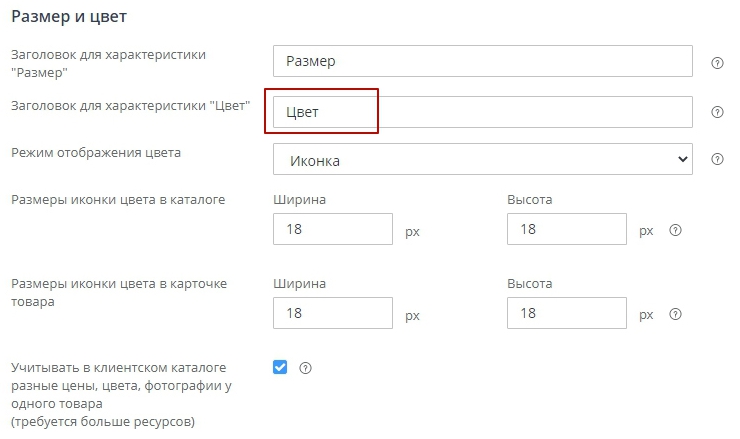Click the "Размеры иконки цвета в каталоге" label

(x=117, y=199)
